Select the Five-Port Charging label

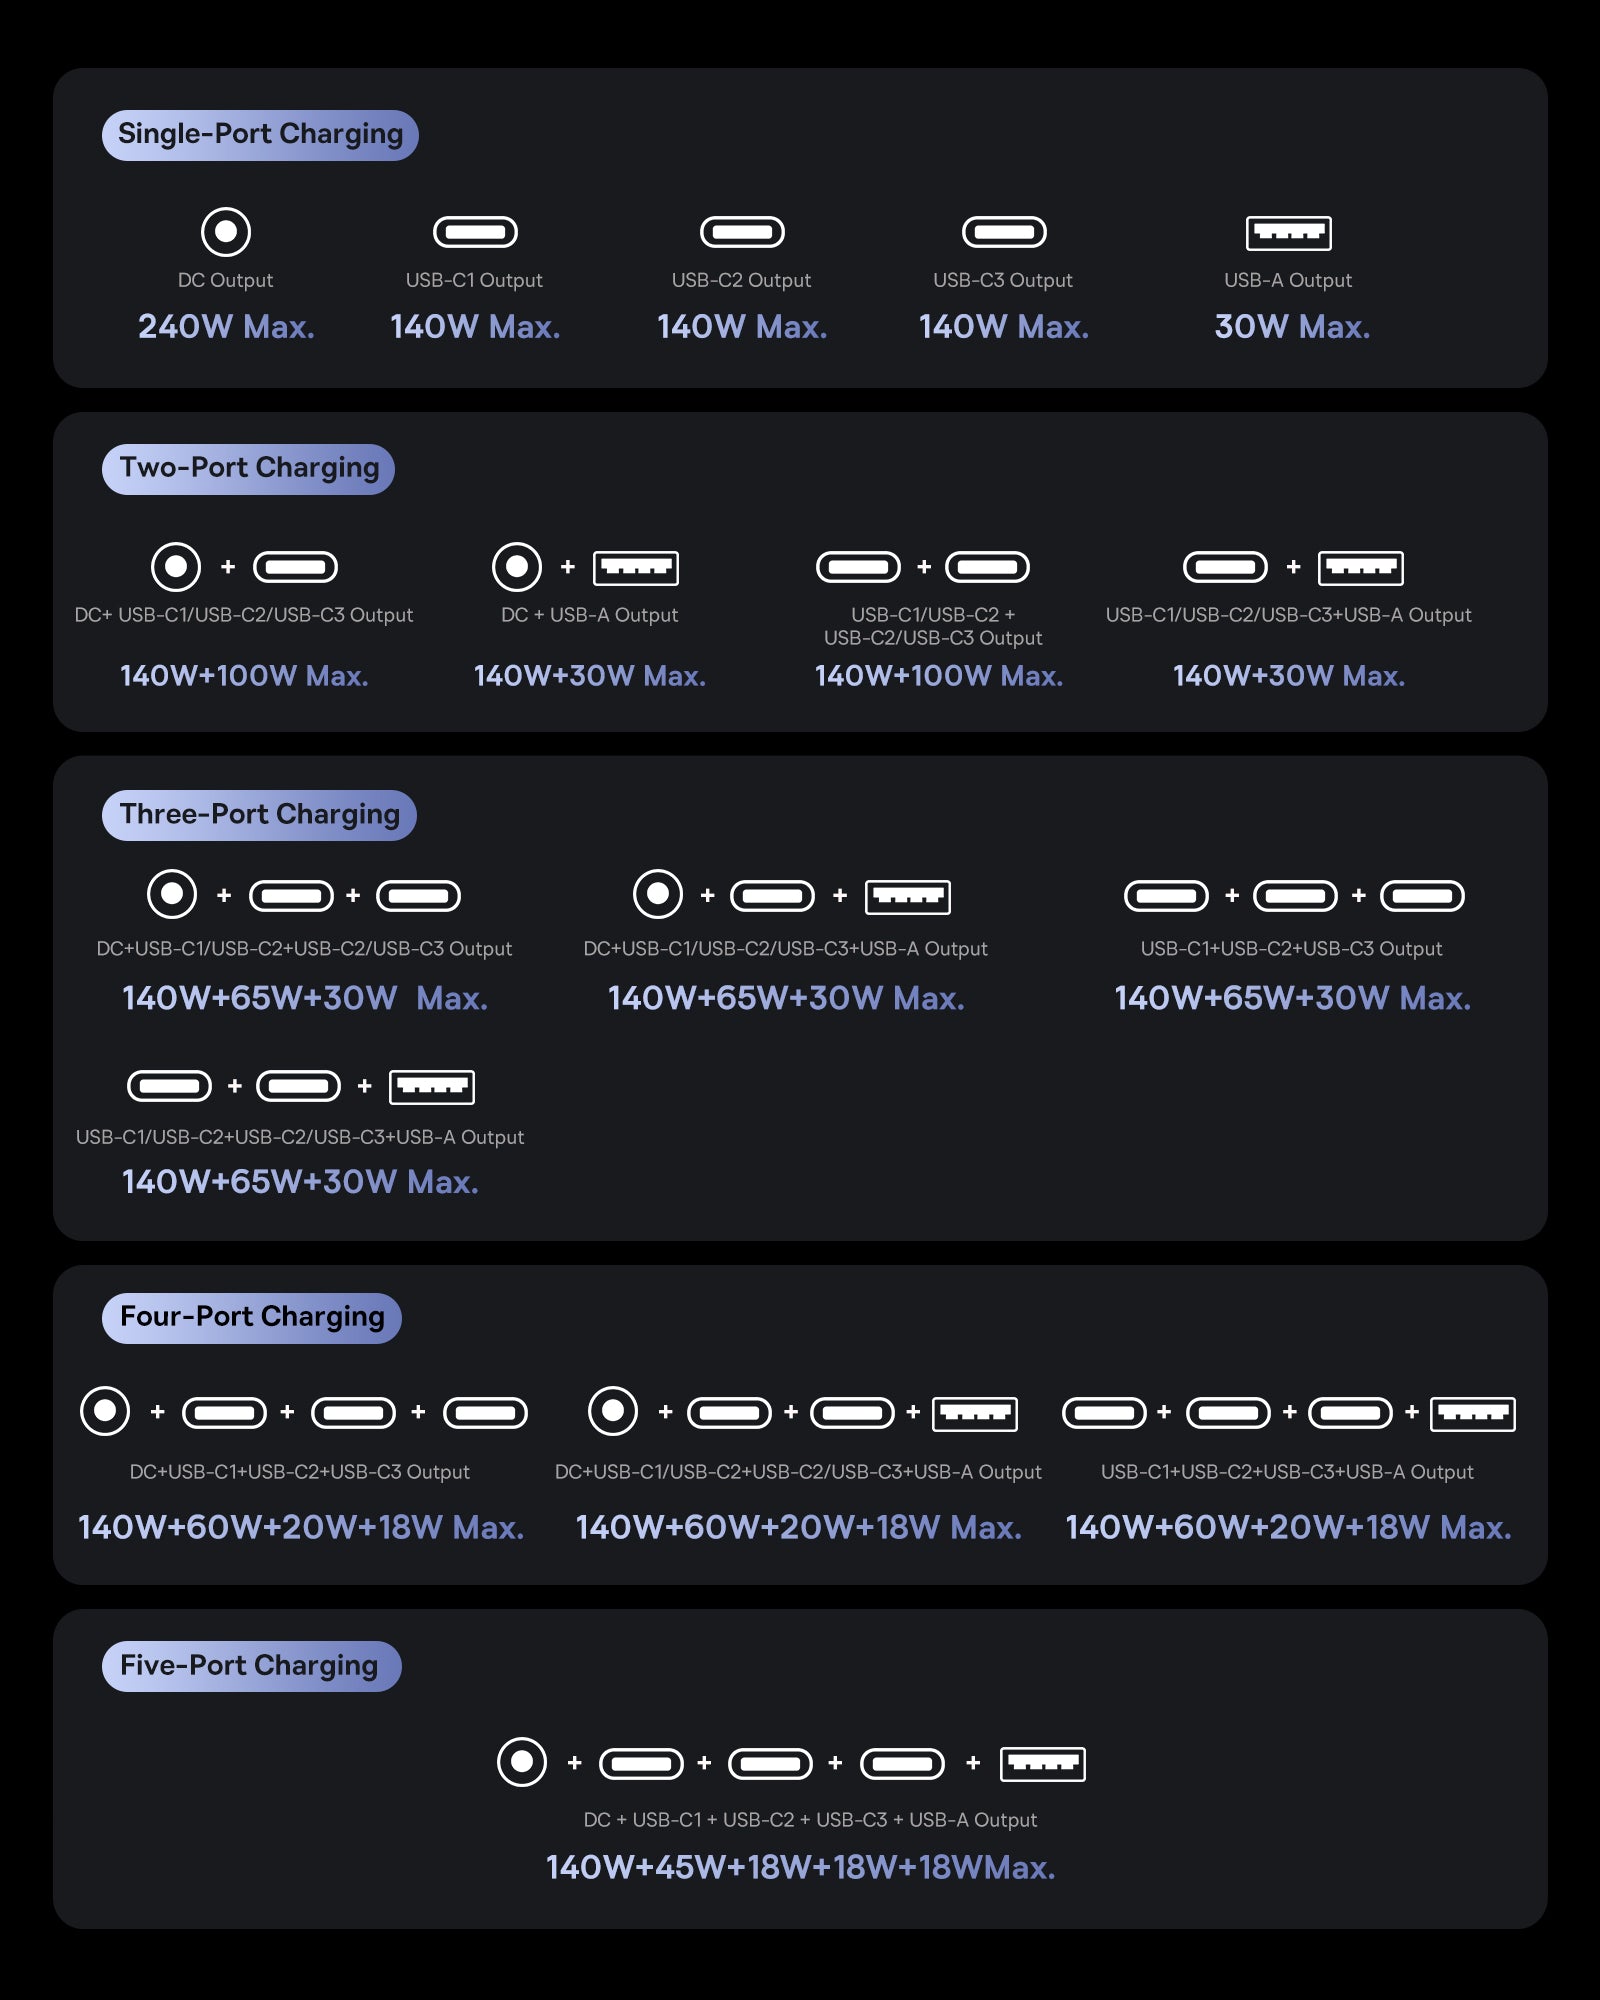click(x=251, y=1666)
